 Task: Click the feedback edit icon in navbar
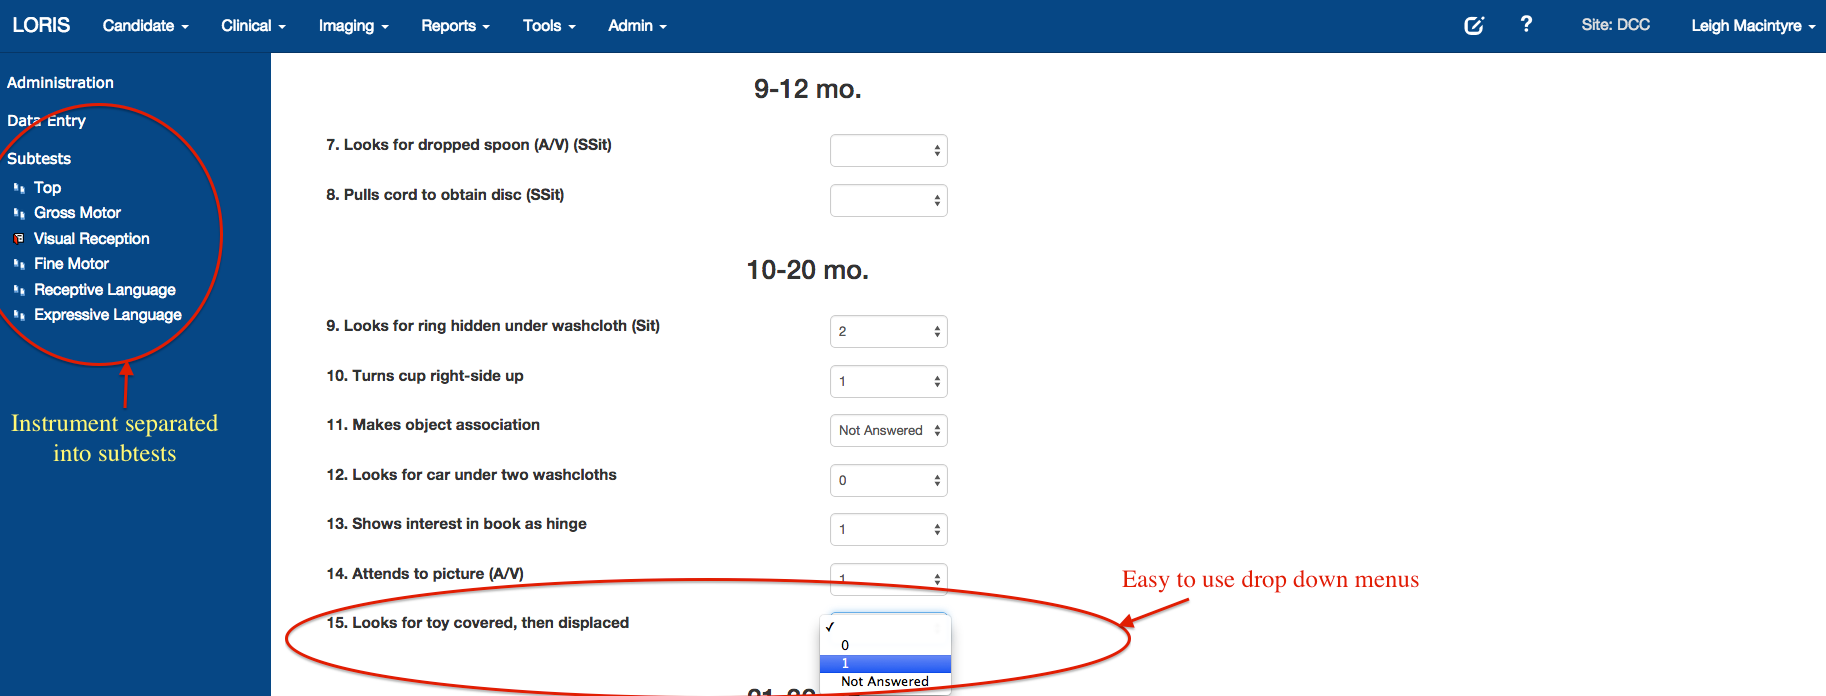click(1473, 26)
